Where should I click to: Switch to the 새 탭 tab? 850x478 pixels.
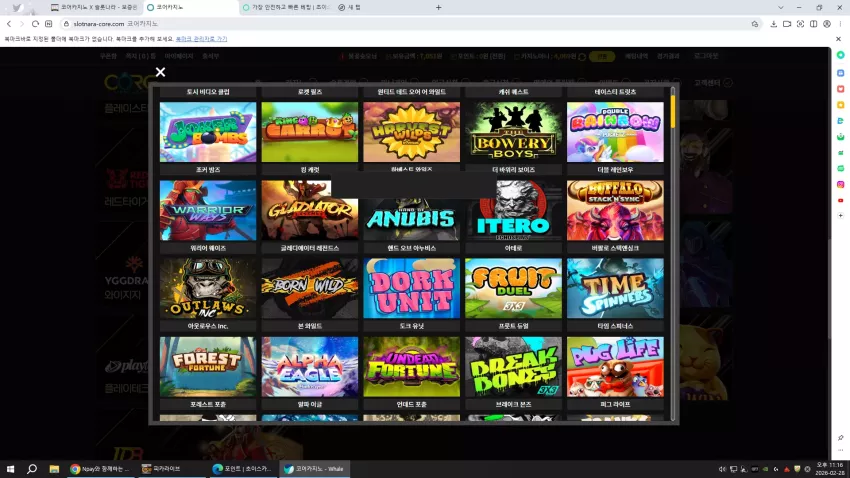coord(350,8)
